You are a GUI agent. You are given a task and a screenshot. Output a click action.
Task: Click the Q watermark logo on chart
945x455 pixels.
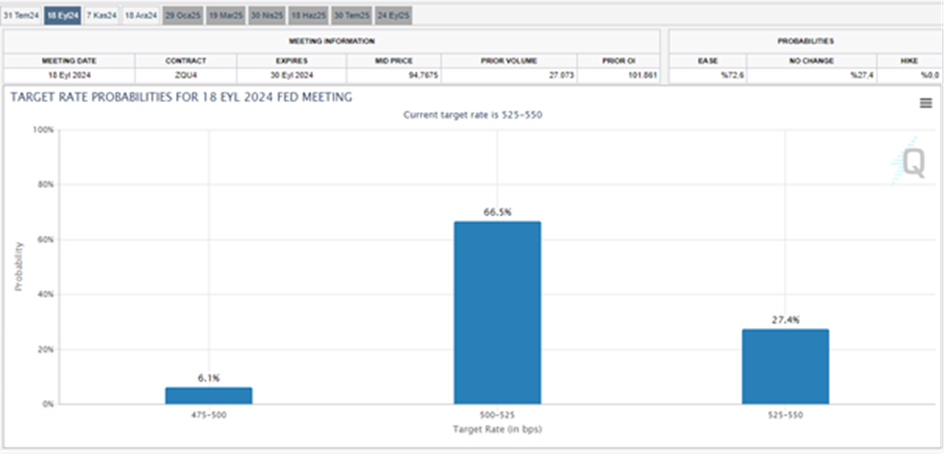pos(911,163)
